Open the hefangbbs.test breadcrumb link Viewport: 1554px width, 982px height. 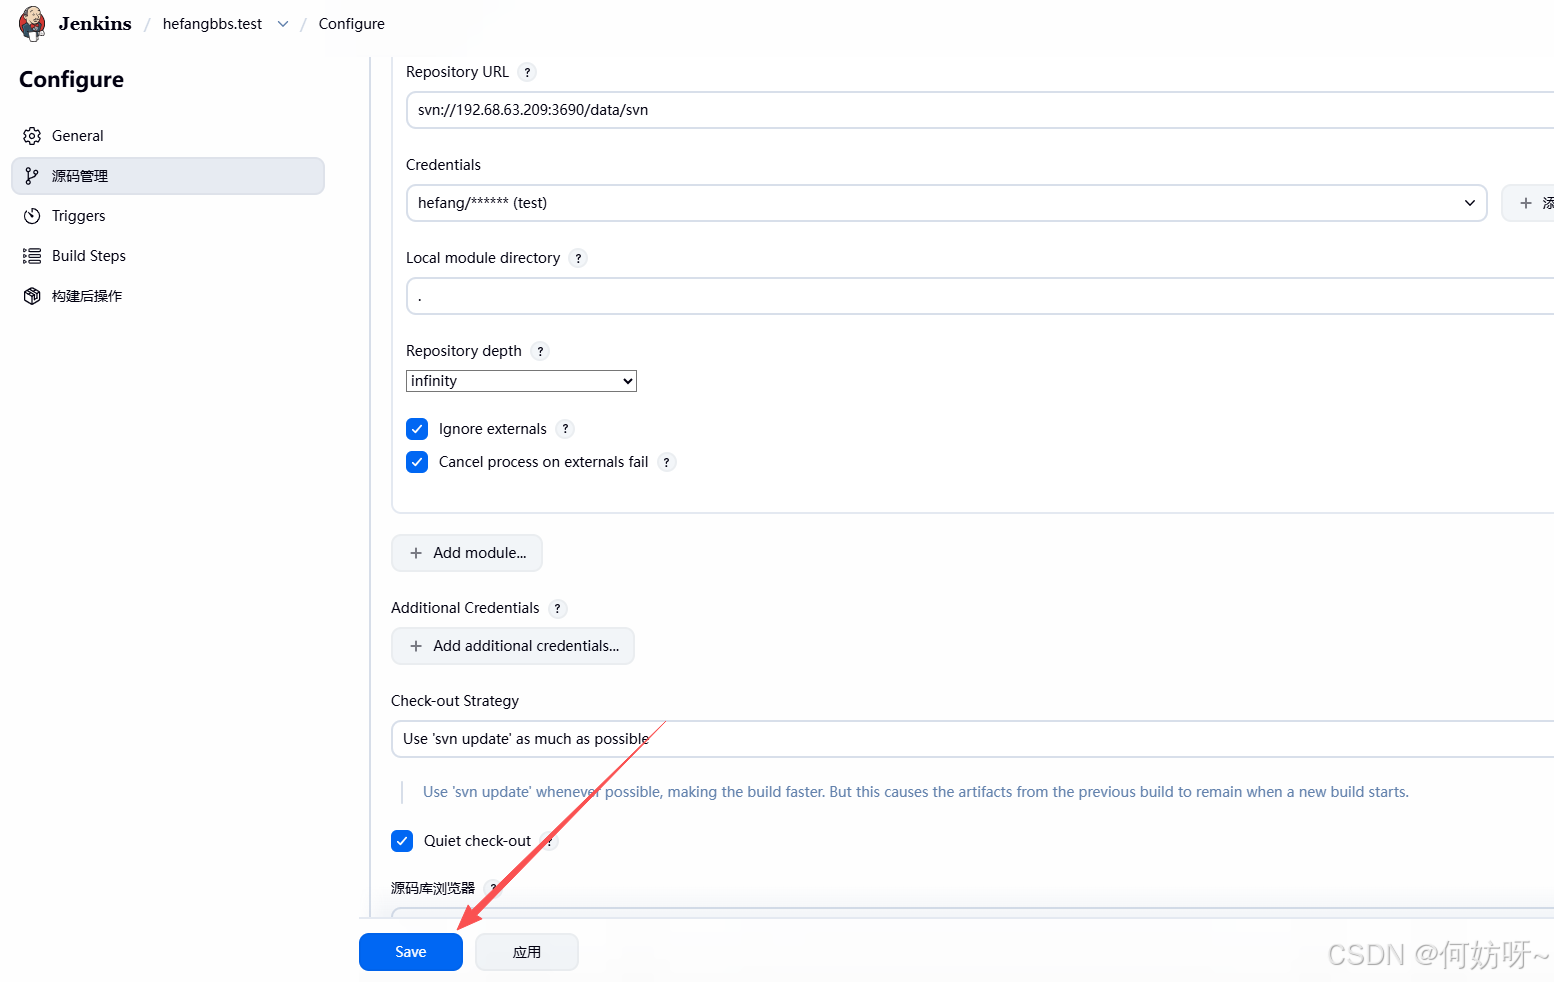pyautogui.click(x=212, y=24)
